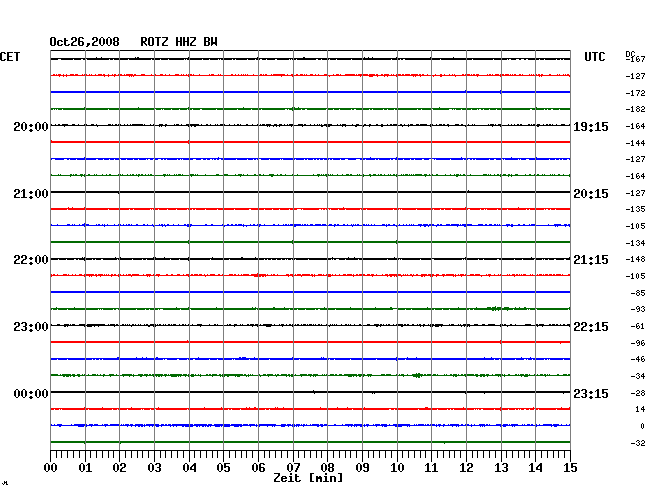Viewport: 650px width, 494px height.
Task: Select the network code BW
Action: tap(210, 42)
